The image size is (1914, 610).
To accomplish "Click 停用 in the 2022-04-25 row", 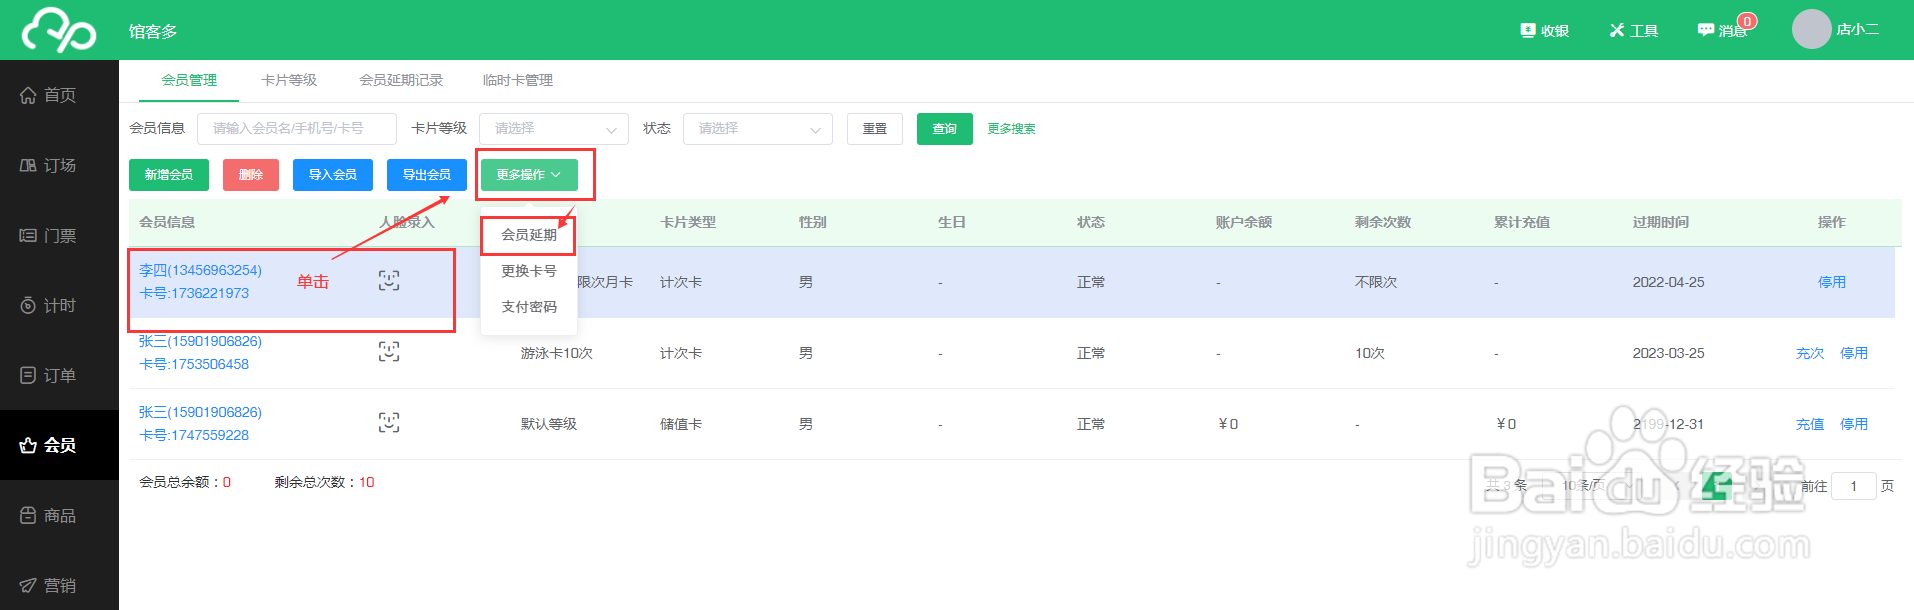I will (x=1832, y=283).
